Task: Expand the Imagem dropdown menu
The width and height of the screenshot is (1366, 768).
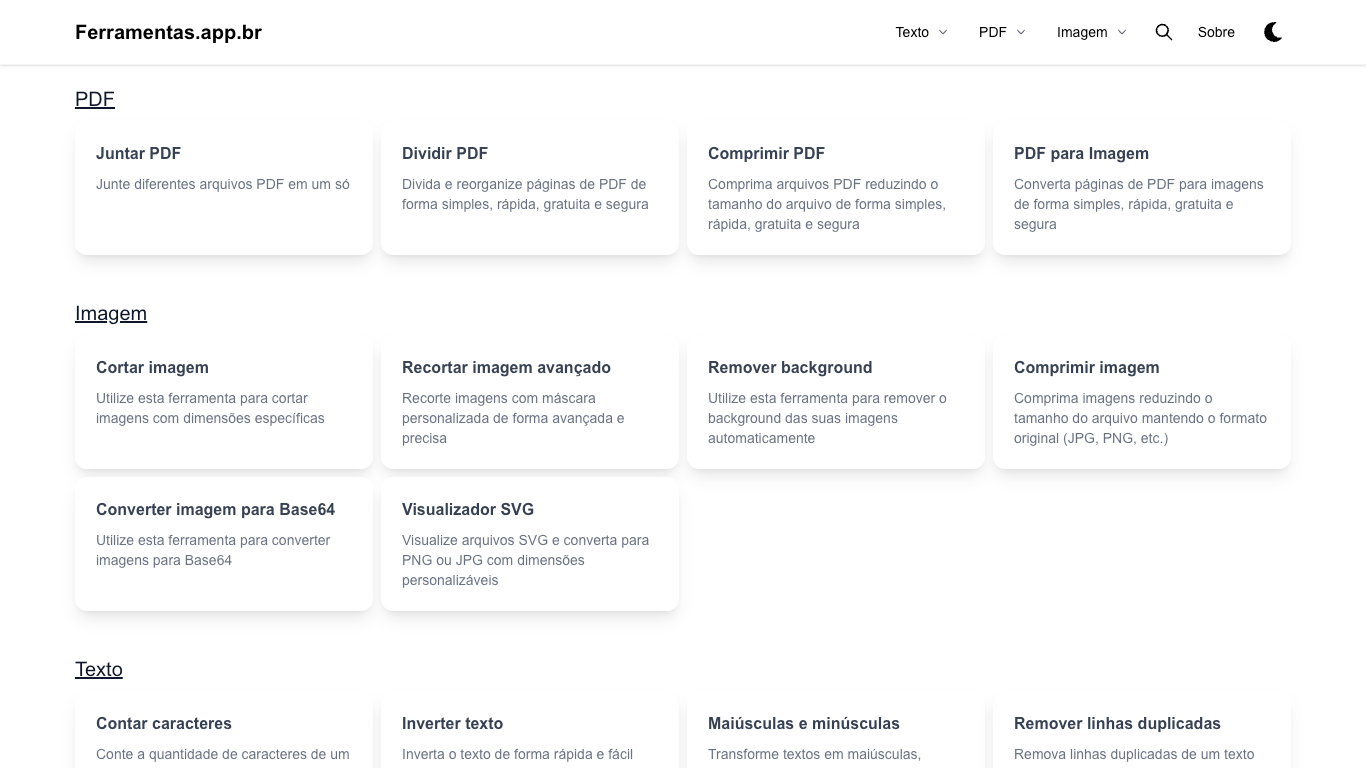Action: point(1091,32)
